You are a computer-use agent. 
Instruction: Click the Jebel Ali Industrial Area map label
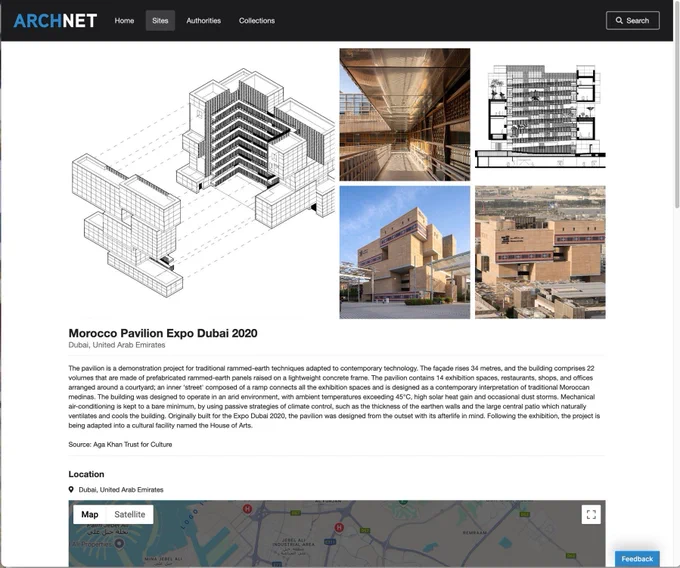(x=294, y=547)
